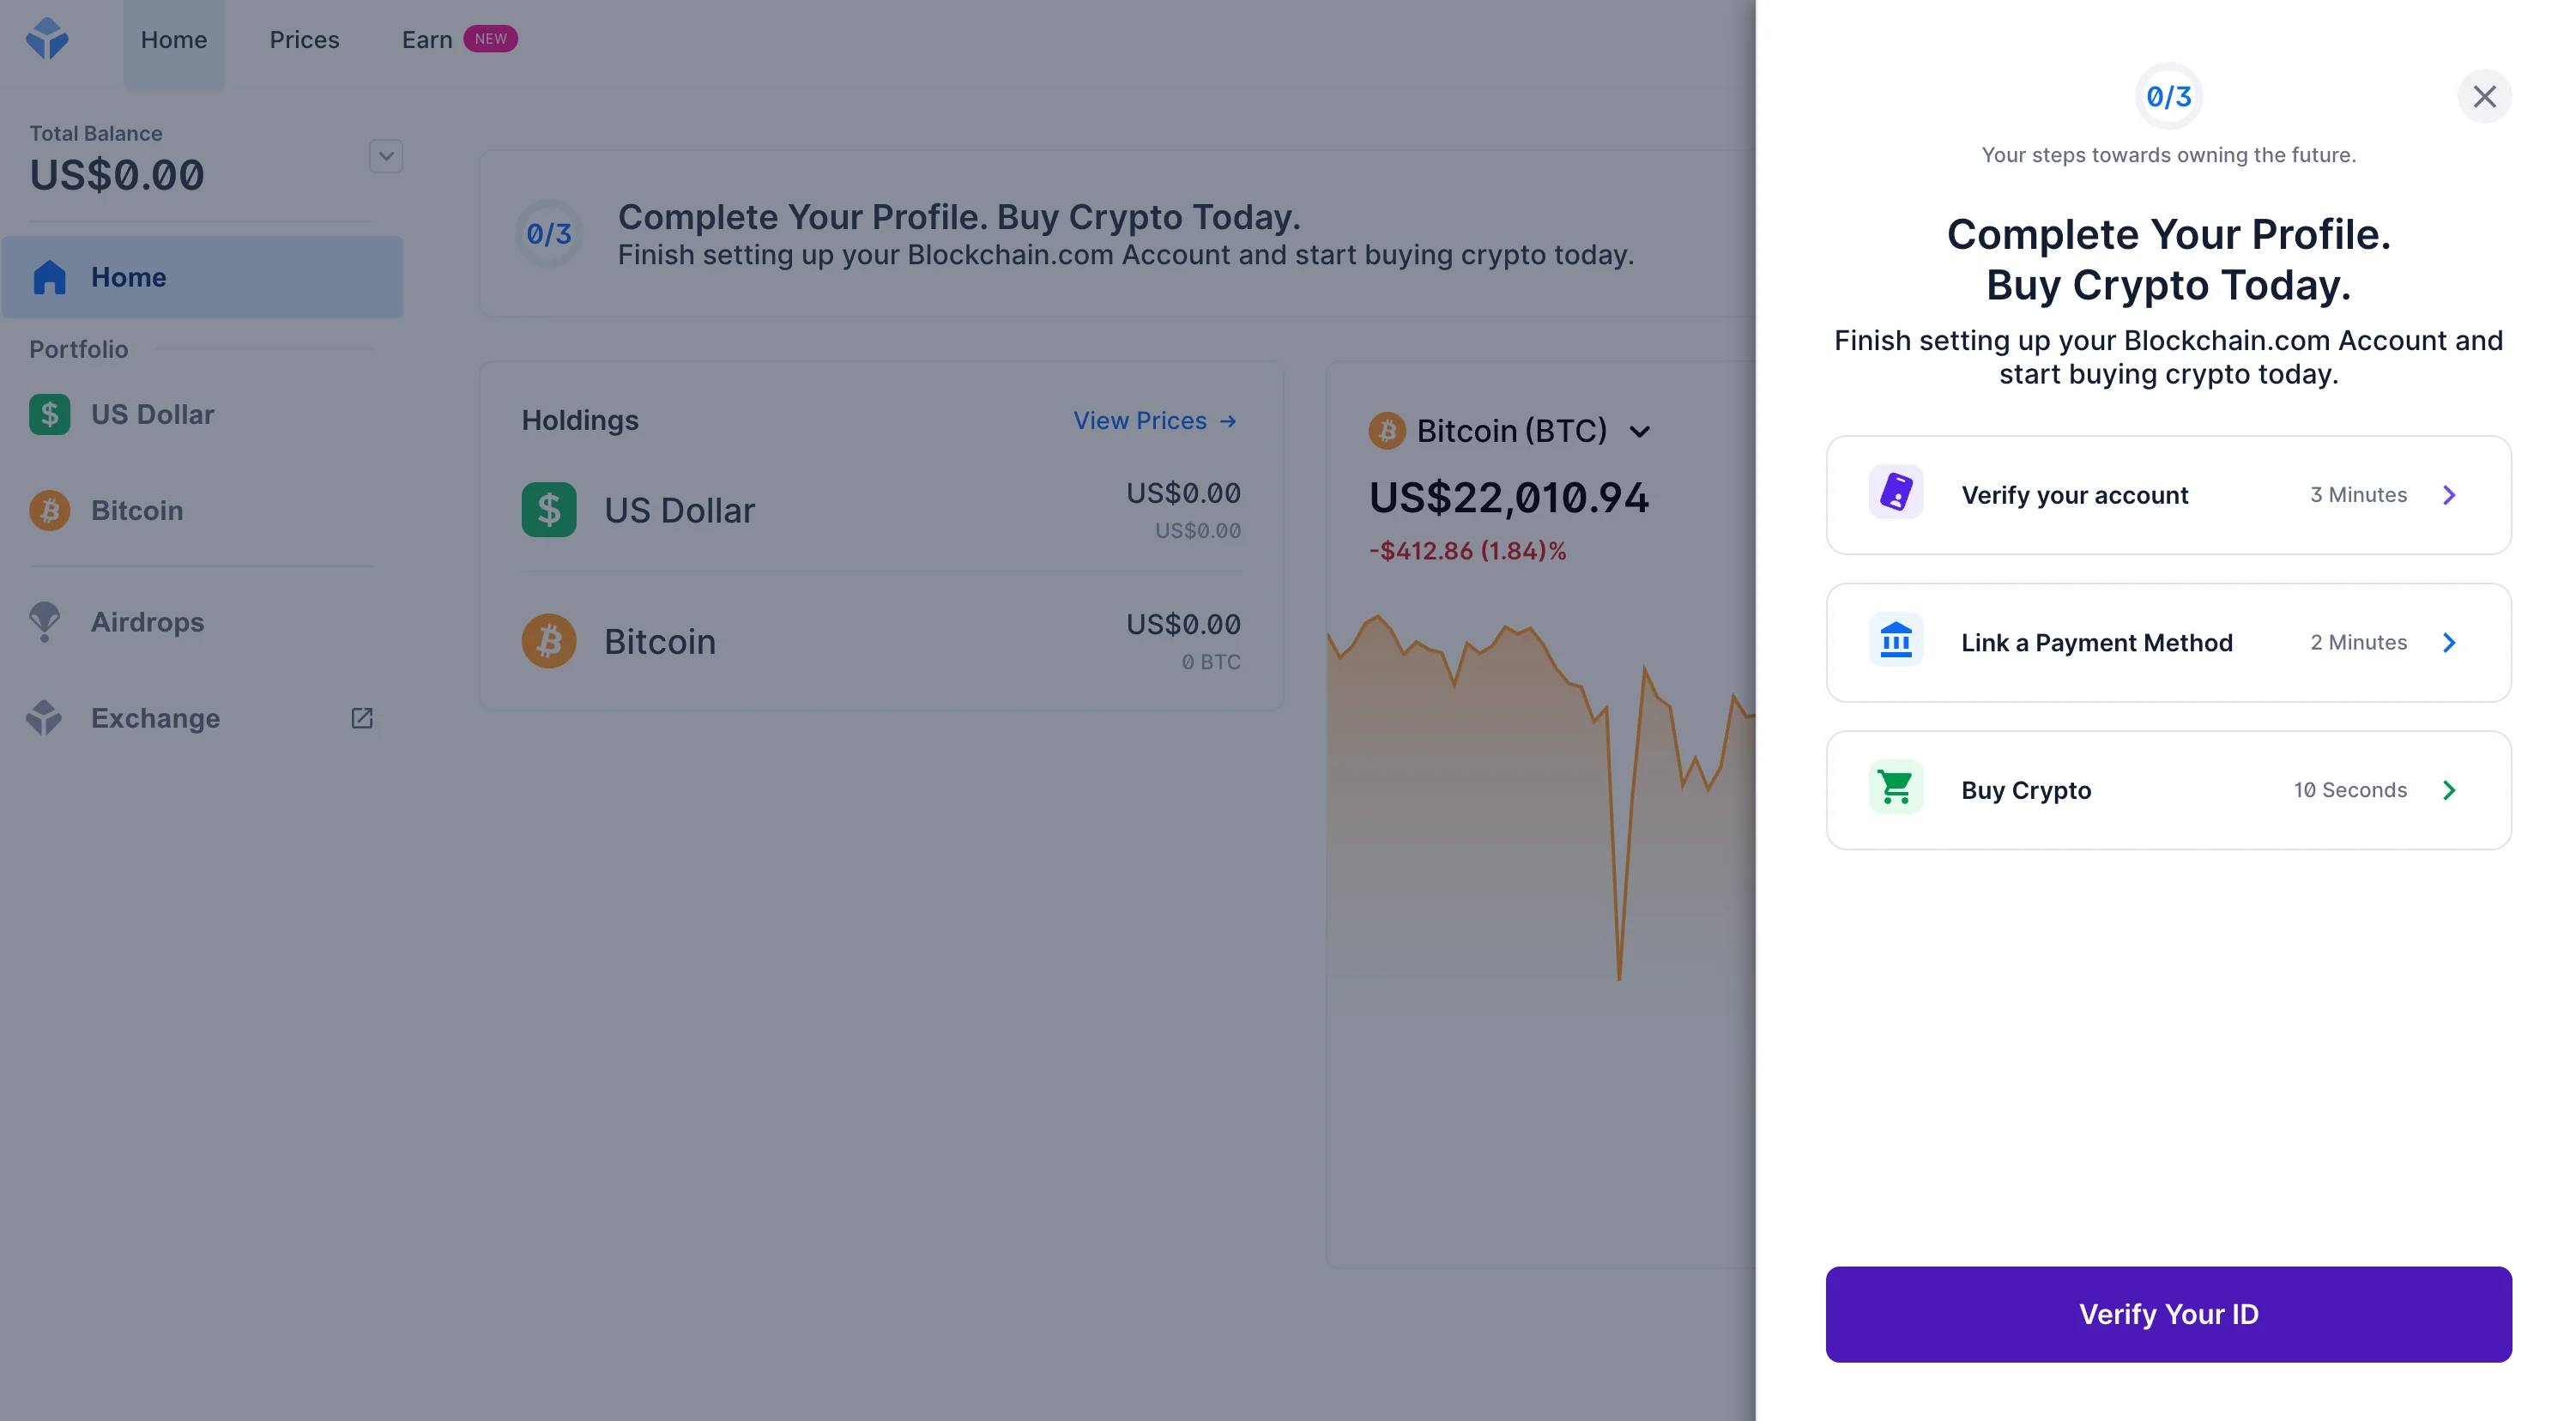The width and height of the screenshot is (2576, 1421).
Task: Click the bank icon for Link a Payment Method
Action: coord(1895,641)
